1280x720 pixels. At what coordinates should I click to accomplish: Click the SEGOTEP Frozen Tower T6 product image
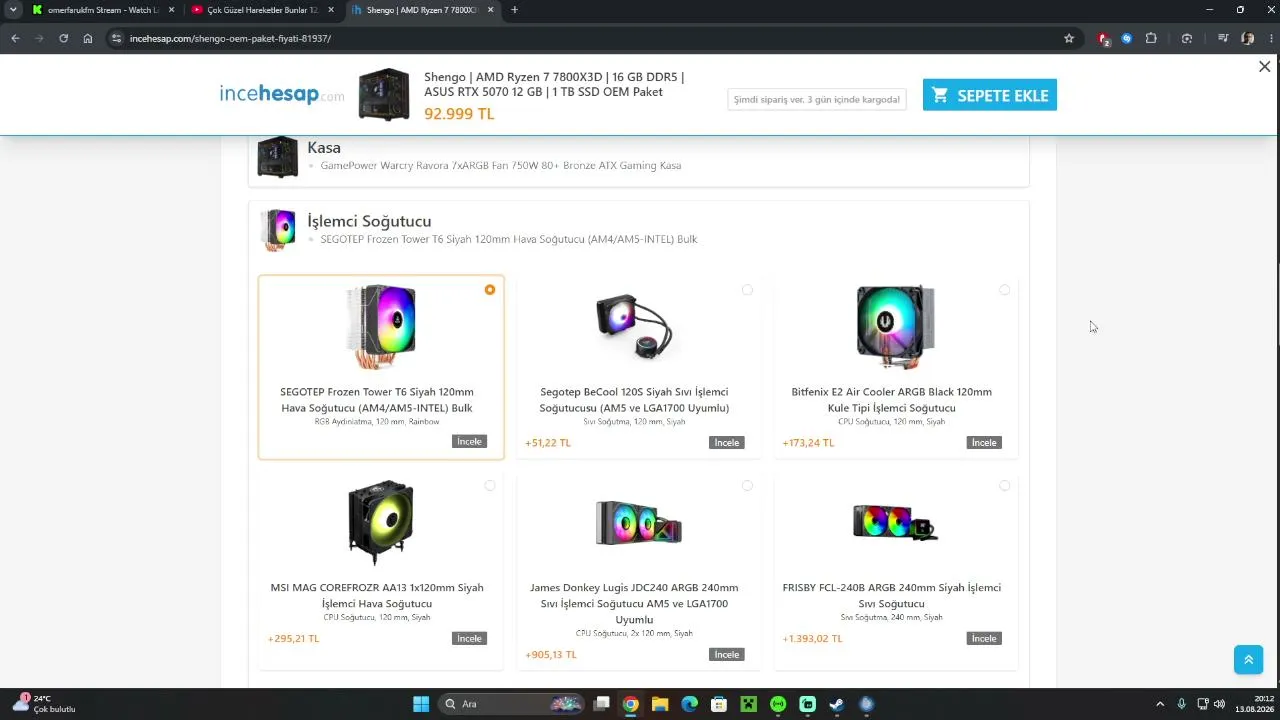(381, 327)
